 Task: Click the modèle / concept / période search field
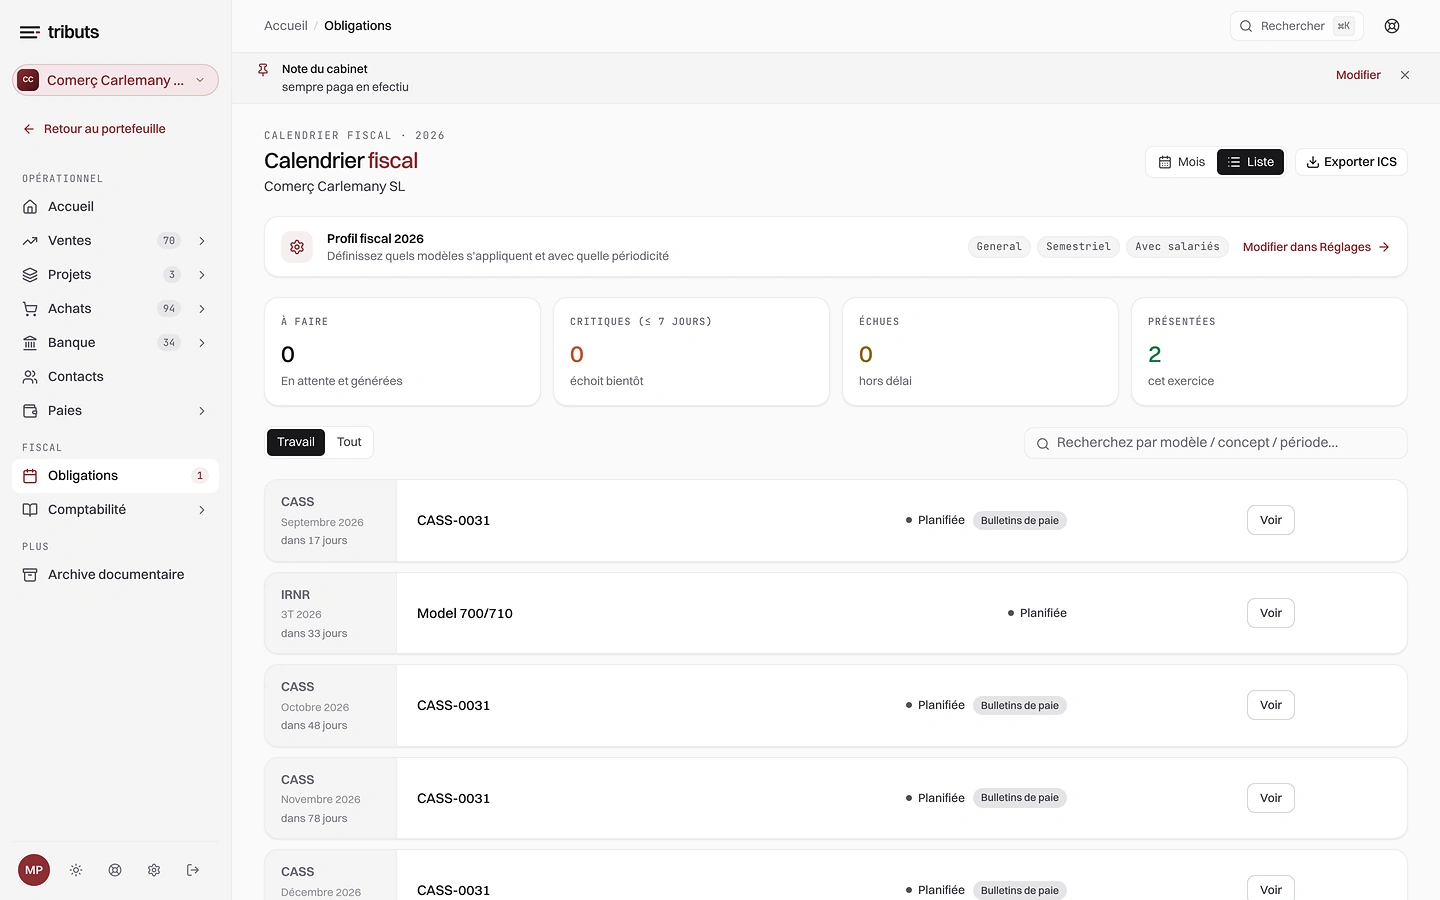1216,443
